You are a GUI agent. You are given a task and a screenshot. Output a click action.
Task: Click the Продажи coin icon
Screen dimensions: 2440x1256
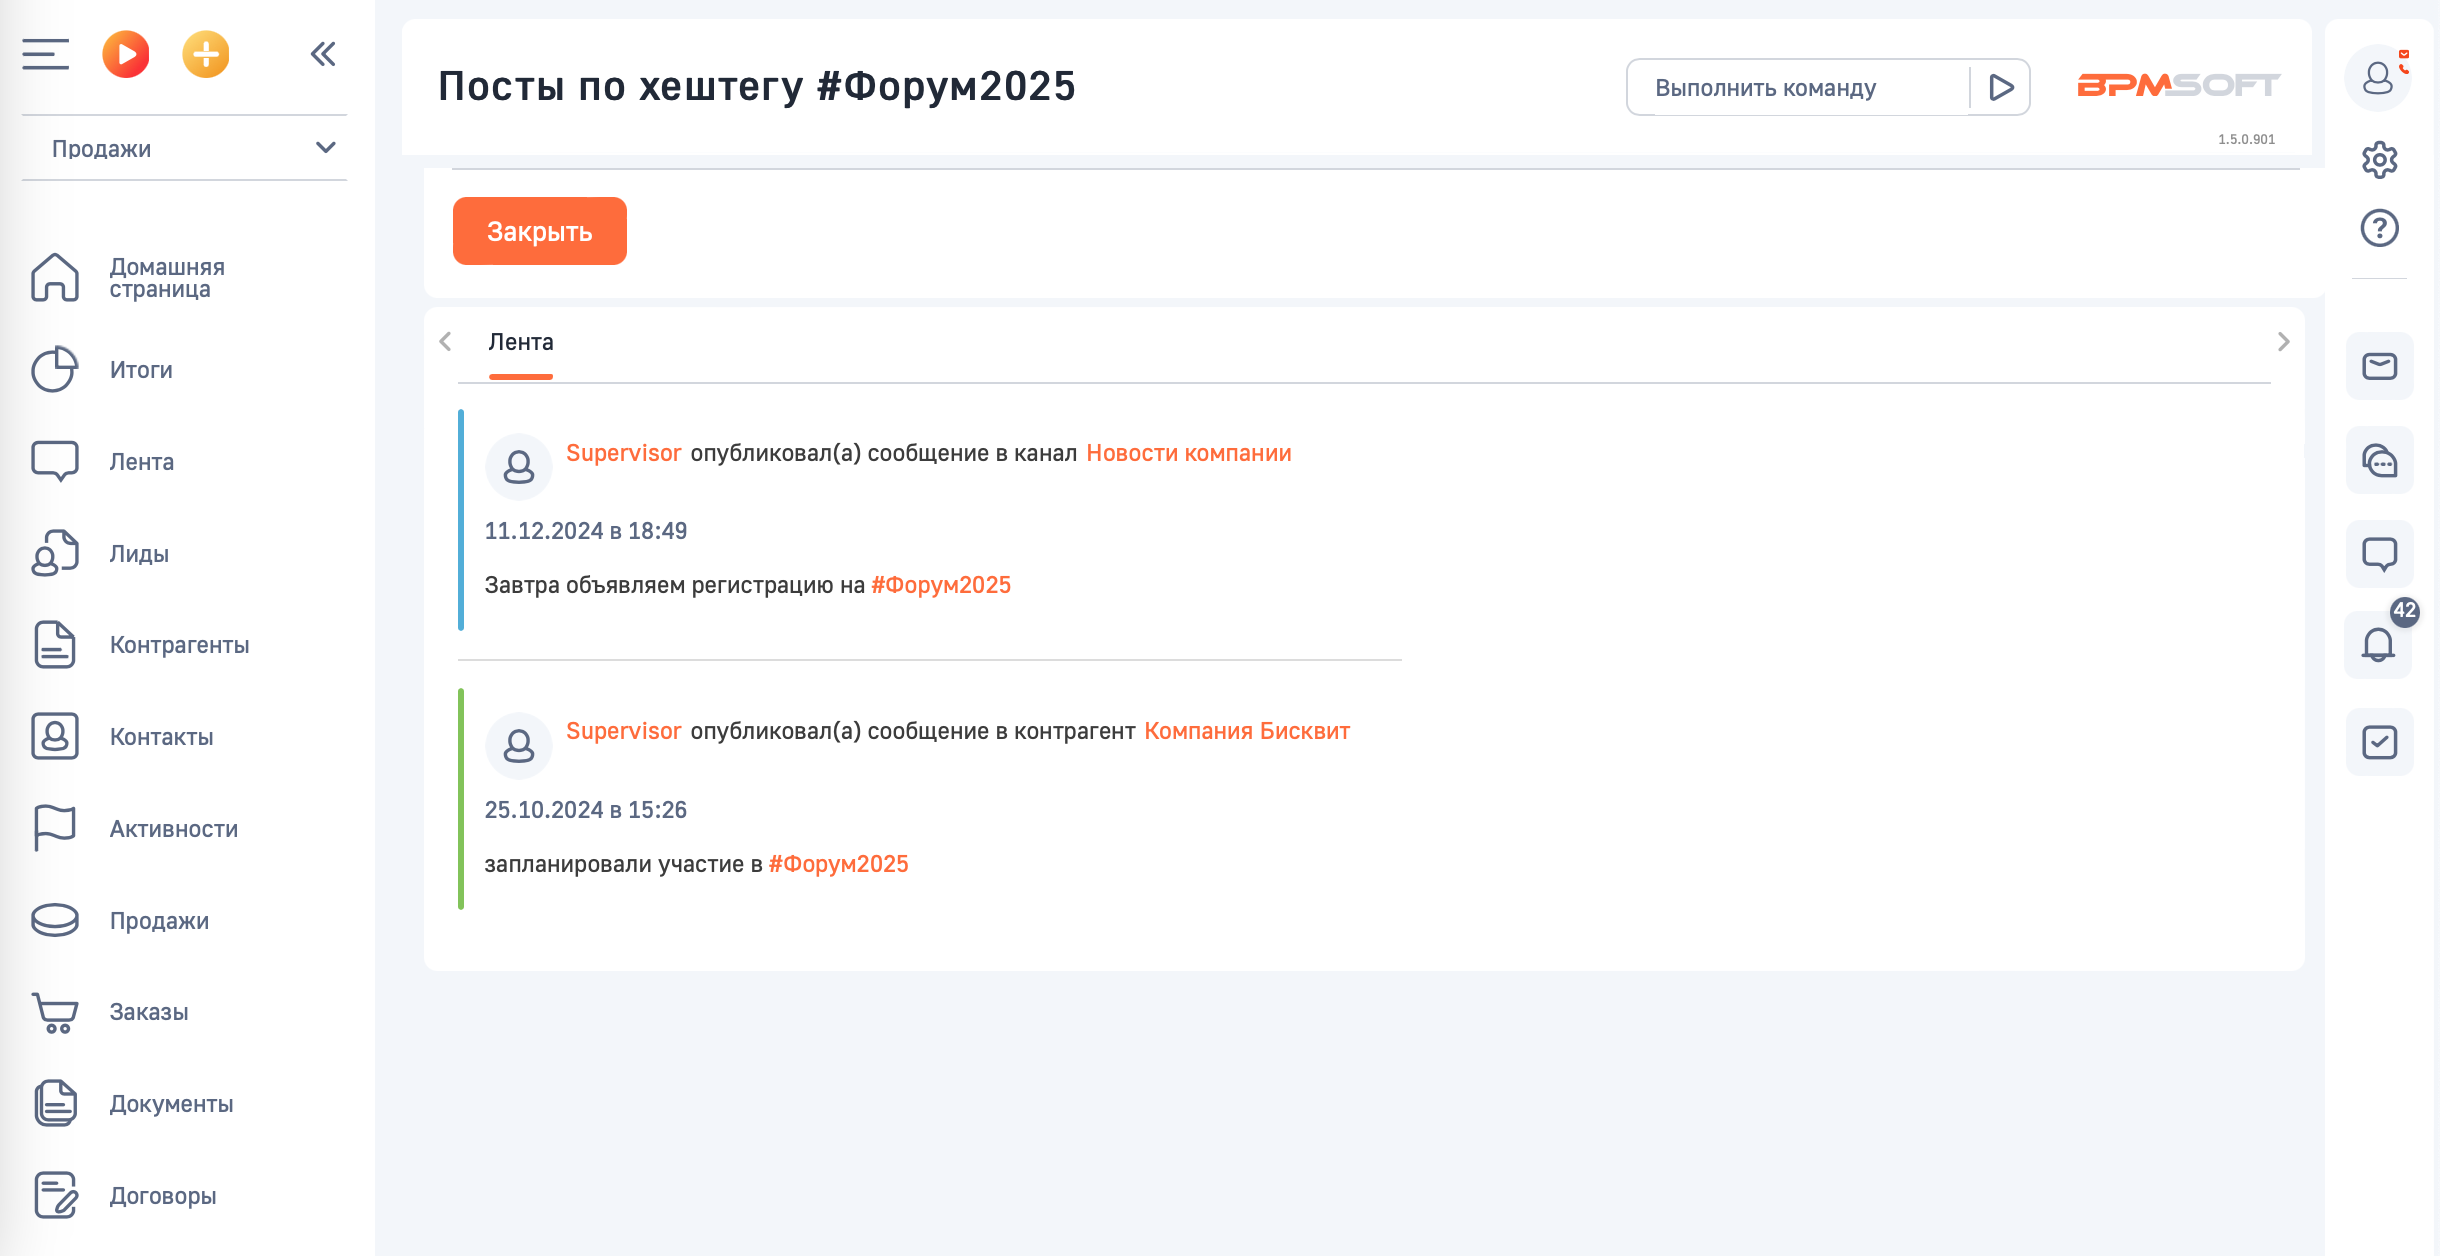55,920
